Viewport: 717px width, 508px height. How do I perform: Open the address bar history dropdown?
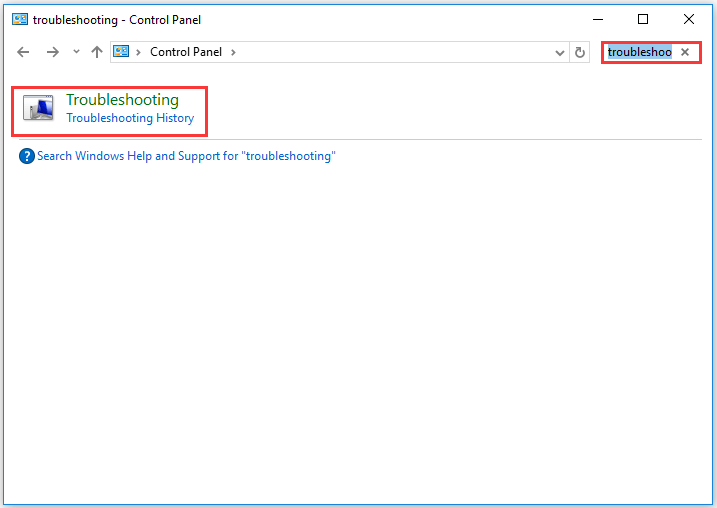pyautogui.click(x=560, y=53)
